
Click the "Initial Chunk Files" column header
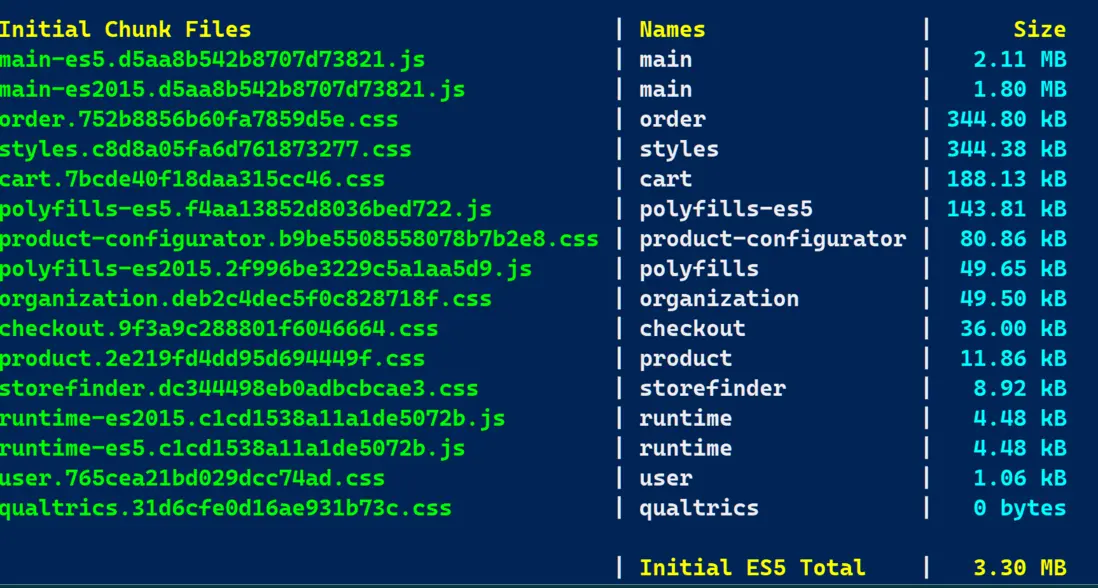point(126,30)
